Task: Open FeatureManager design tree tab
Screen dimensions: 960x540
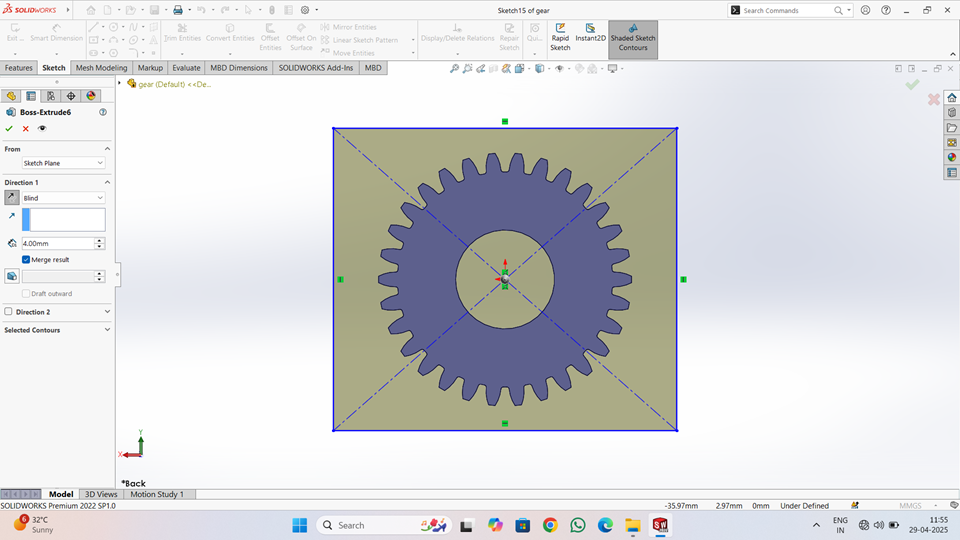Action: pyautogui.click(x=11, y=96)
